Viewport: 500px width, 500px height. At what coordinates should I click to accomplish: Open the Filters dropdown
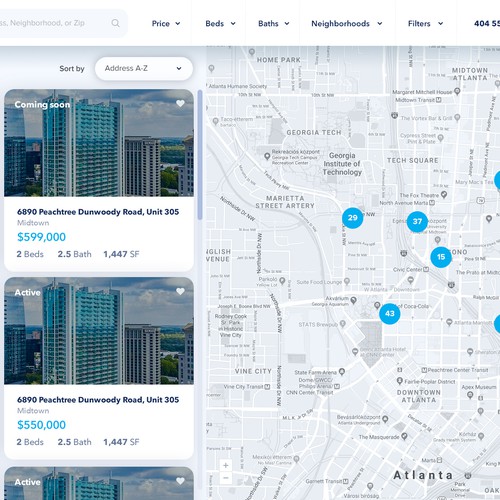(425, 24)
